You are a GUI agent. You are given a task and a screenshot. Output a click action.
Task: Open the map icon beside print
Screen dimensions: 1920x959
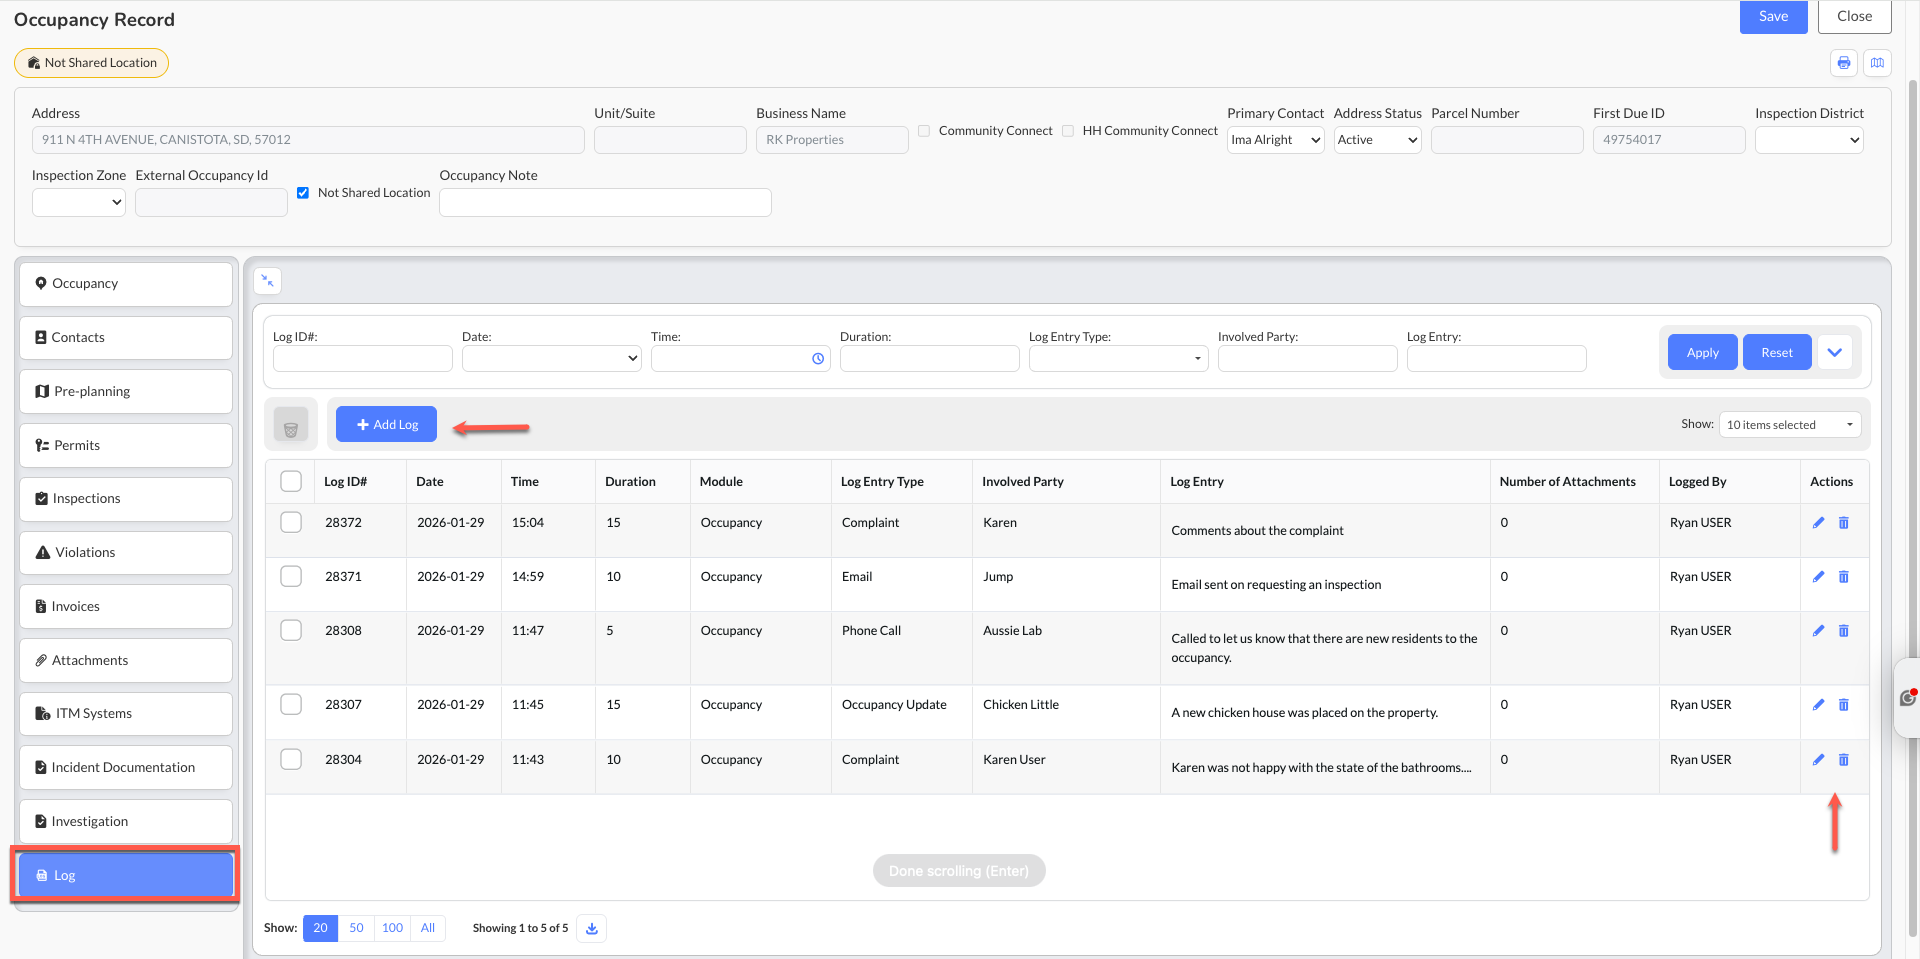[x=1877, y=63]
